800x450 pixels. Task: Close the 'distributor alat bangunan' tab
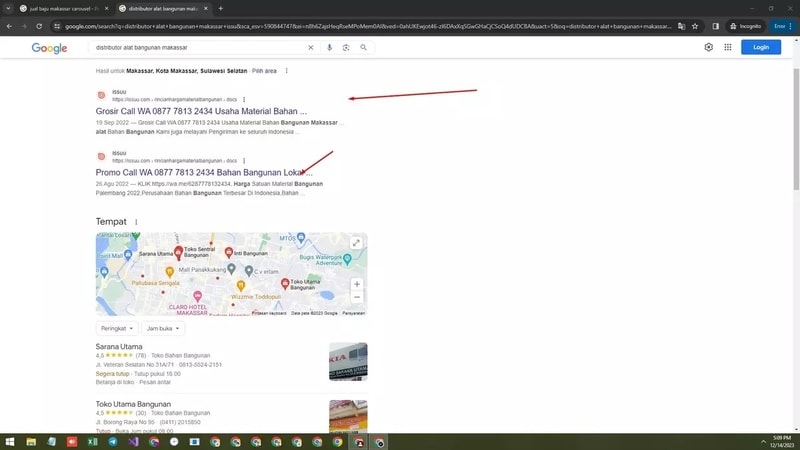pyautogui.click(x=206, y=9)
